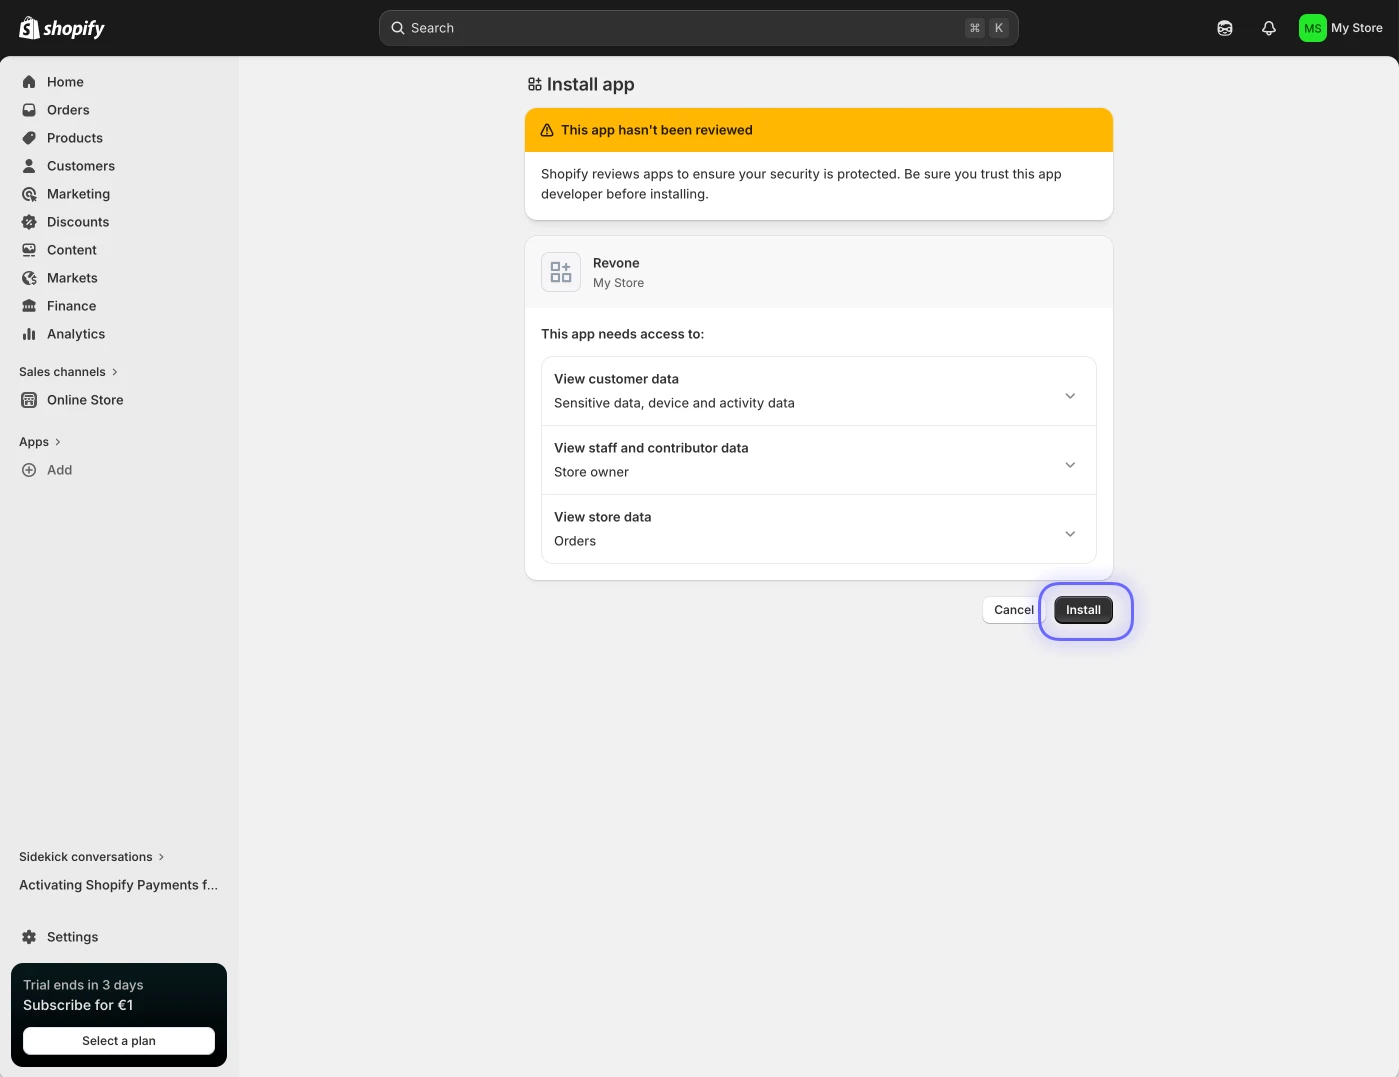Click the Revone app placeholder icon
1399x1077 pixels.
click(561, 272)
